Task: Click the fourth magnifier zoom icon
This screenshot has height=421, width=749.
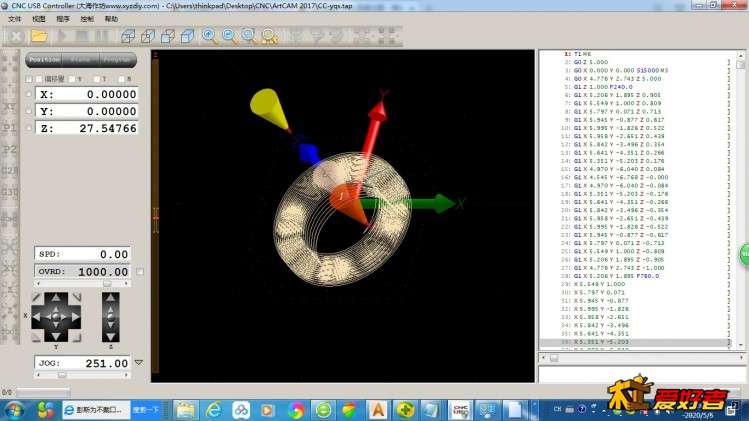Action: click(x=269, y=36)
